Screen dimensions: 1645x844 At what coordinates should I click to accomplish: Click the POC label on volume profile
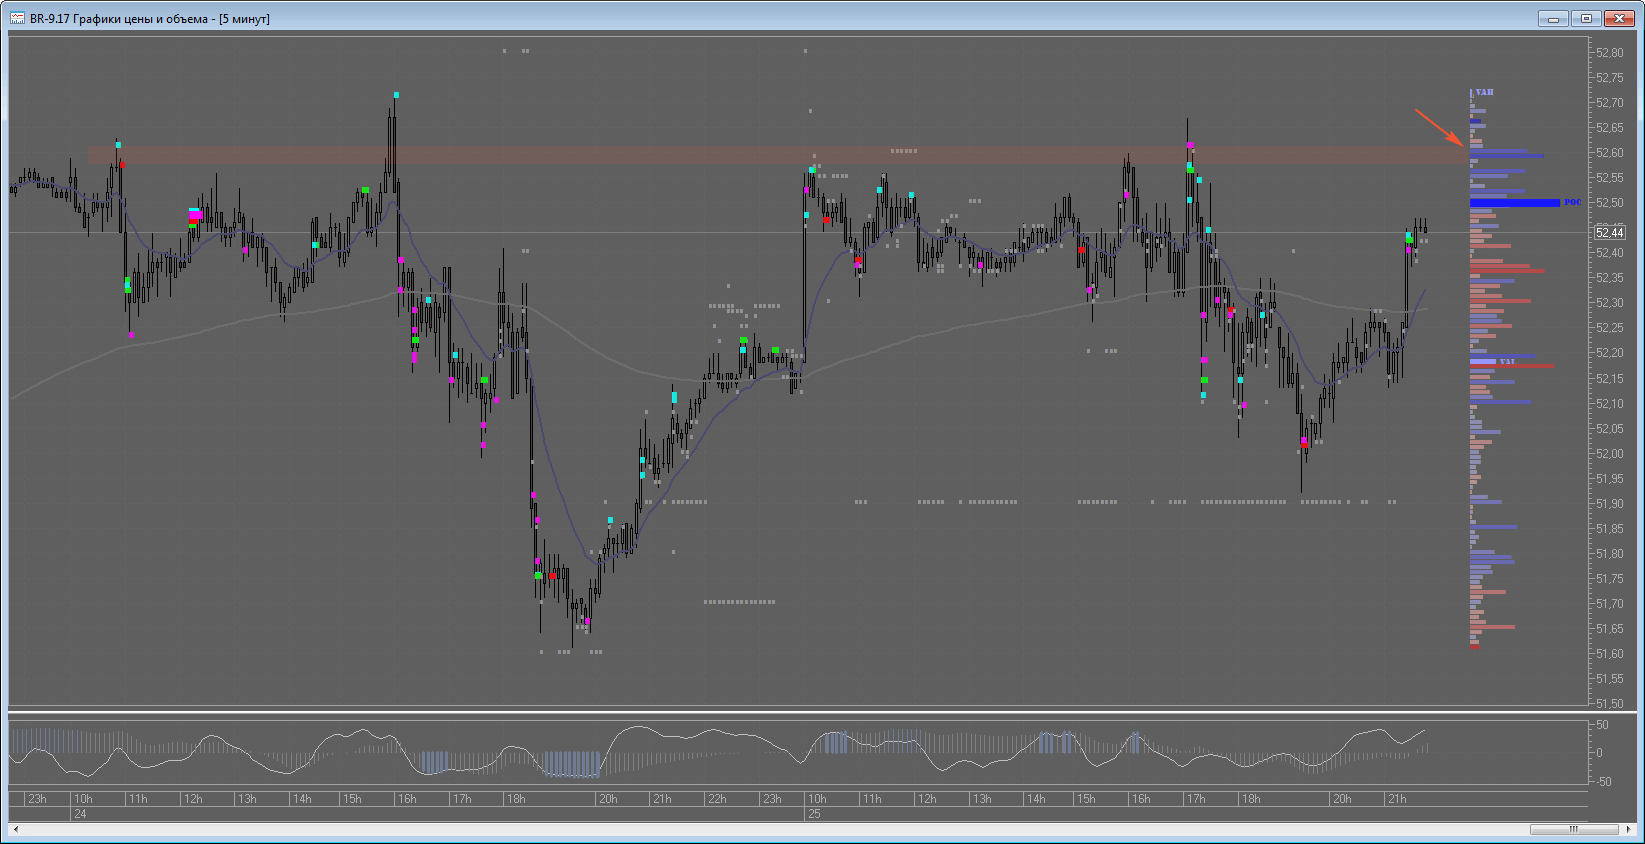(1573, 202)
